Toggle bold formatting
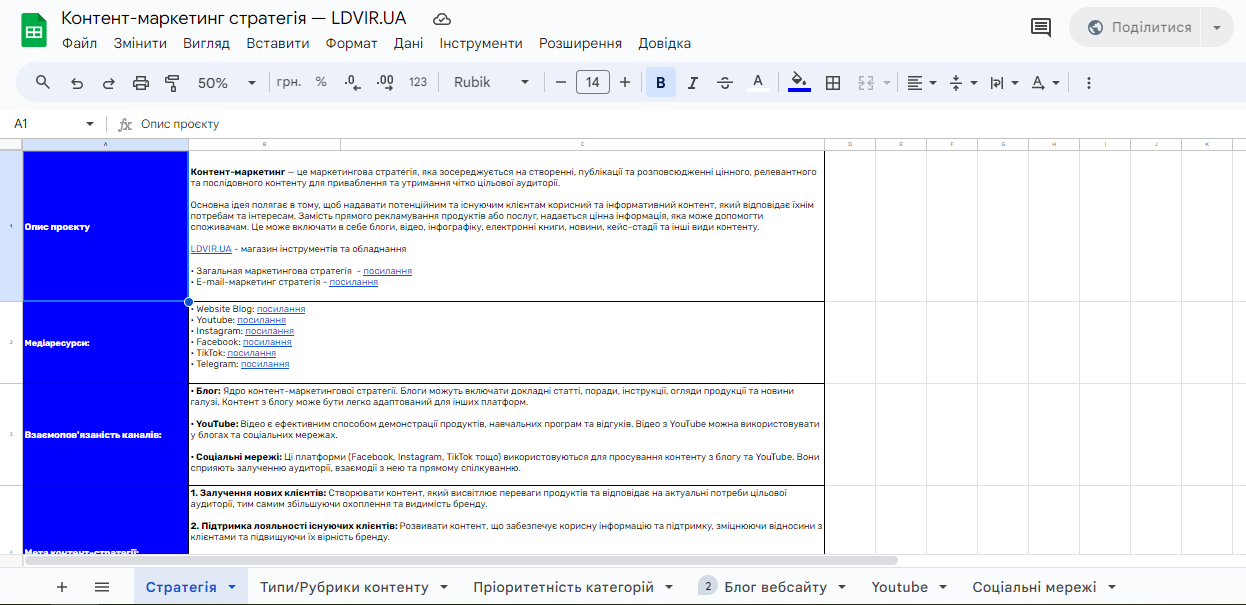Image resolution: width=1246 pixels, height=605 pixels. 661,83
